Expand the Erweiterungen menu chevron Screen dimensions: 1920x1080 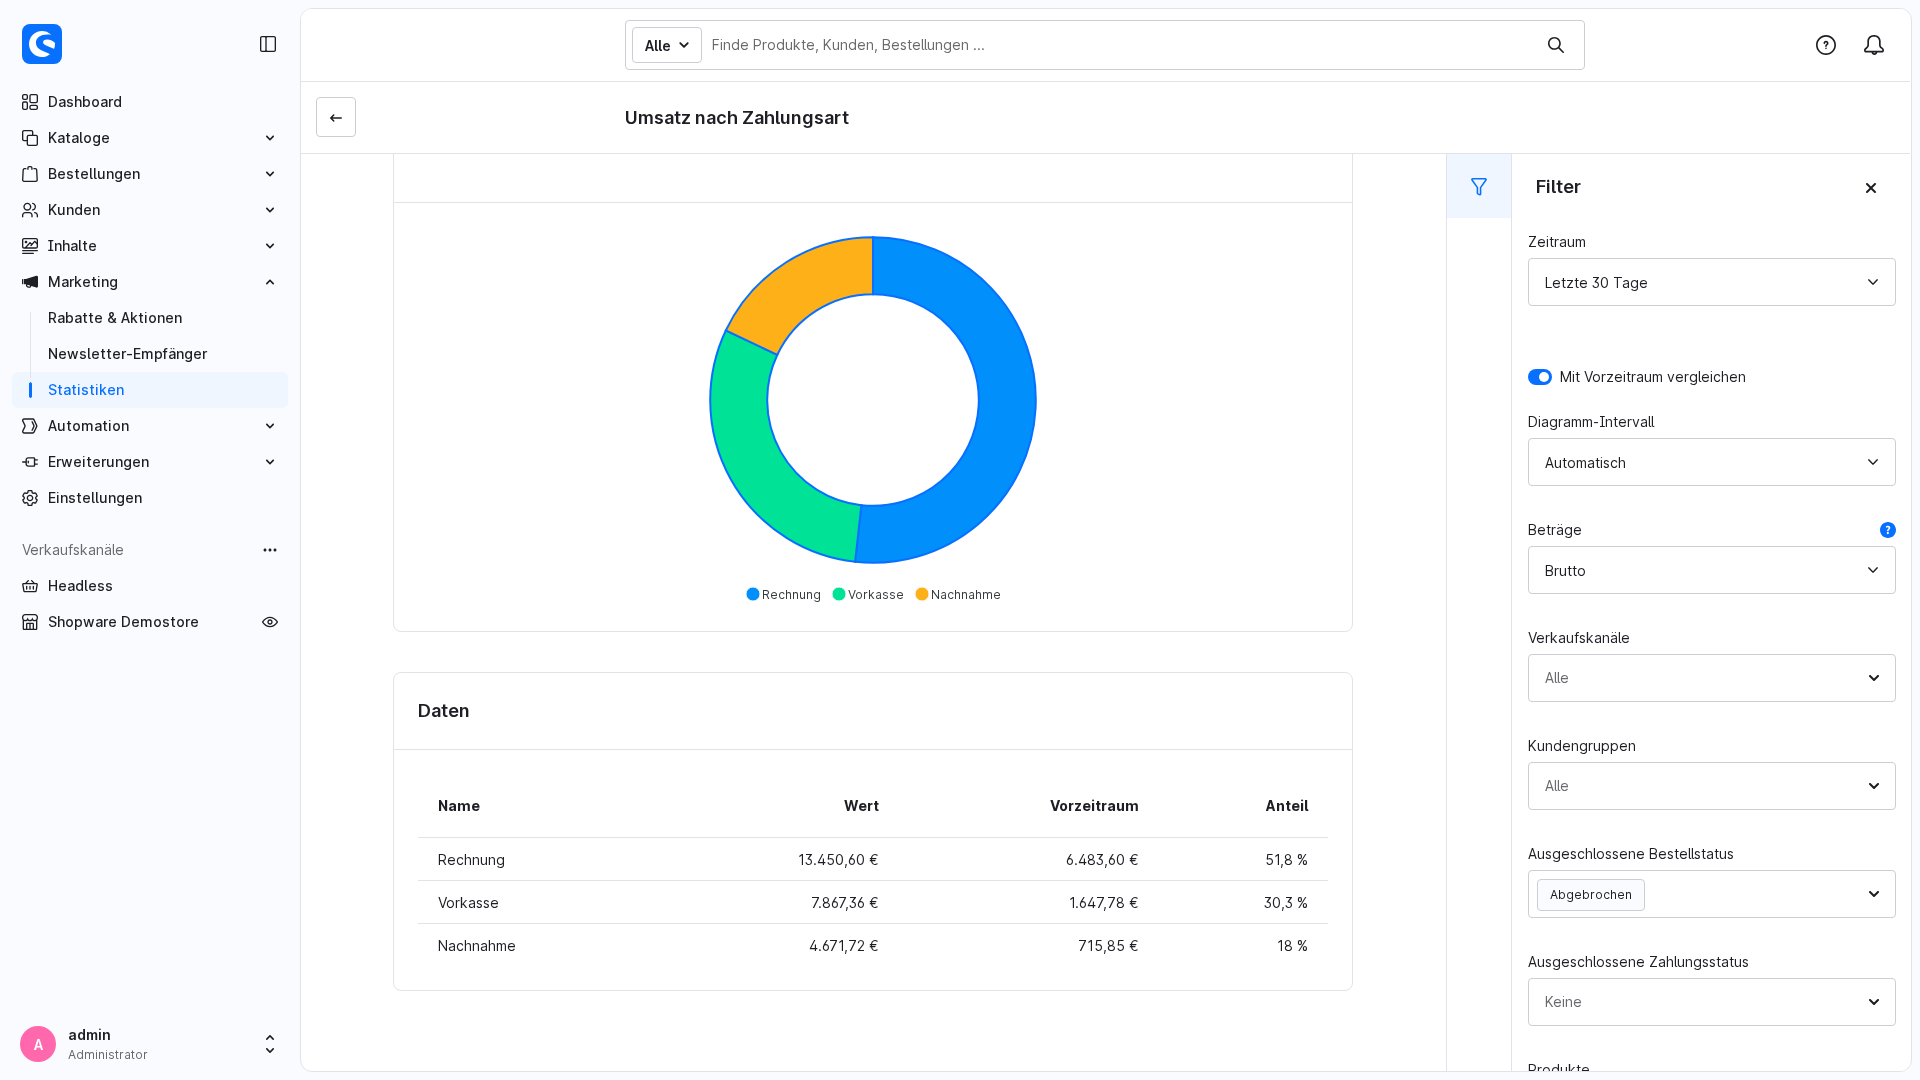270,462
